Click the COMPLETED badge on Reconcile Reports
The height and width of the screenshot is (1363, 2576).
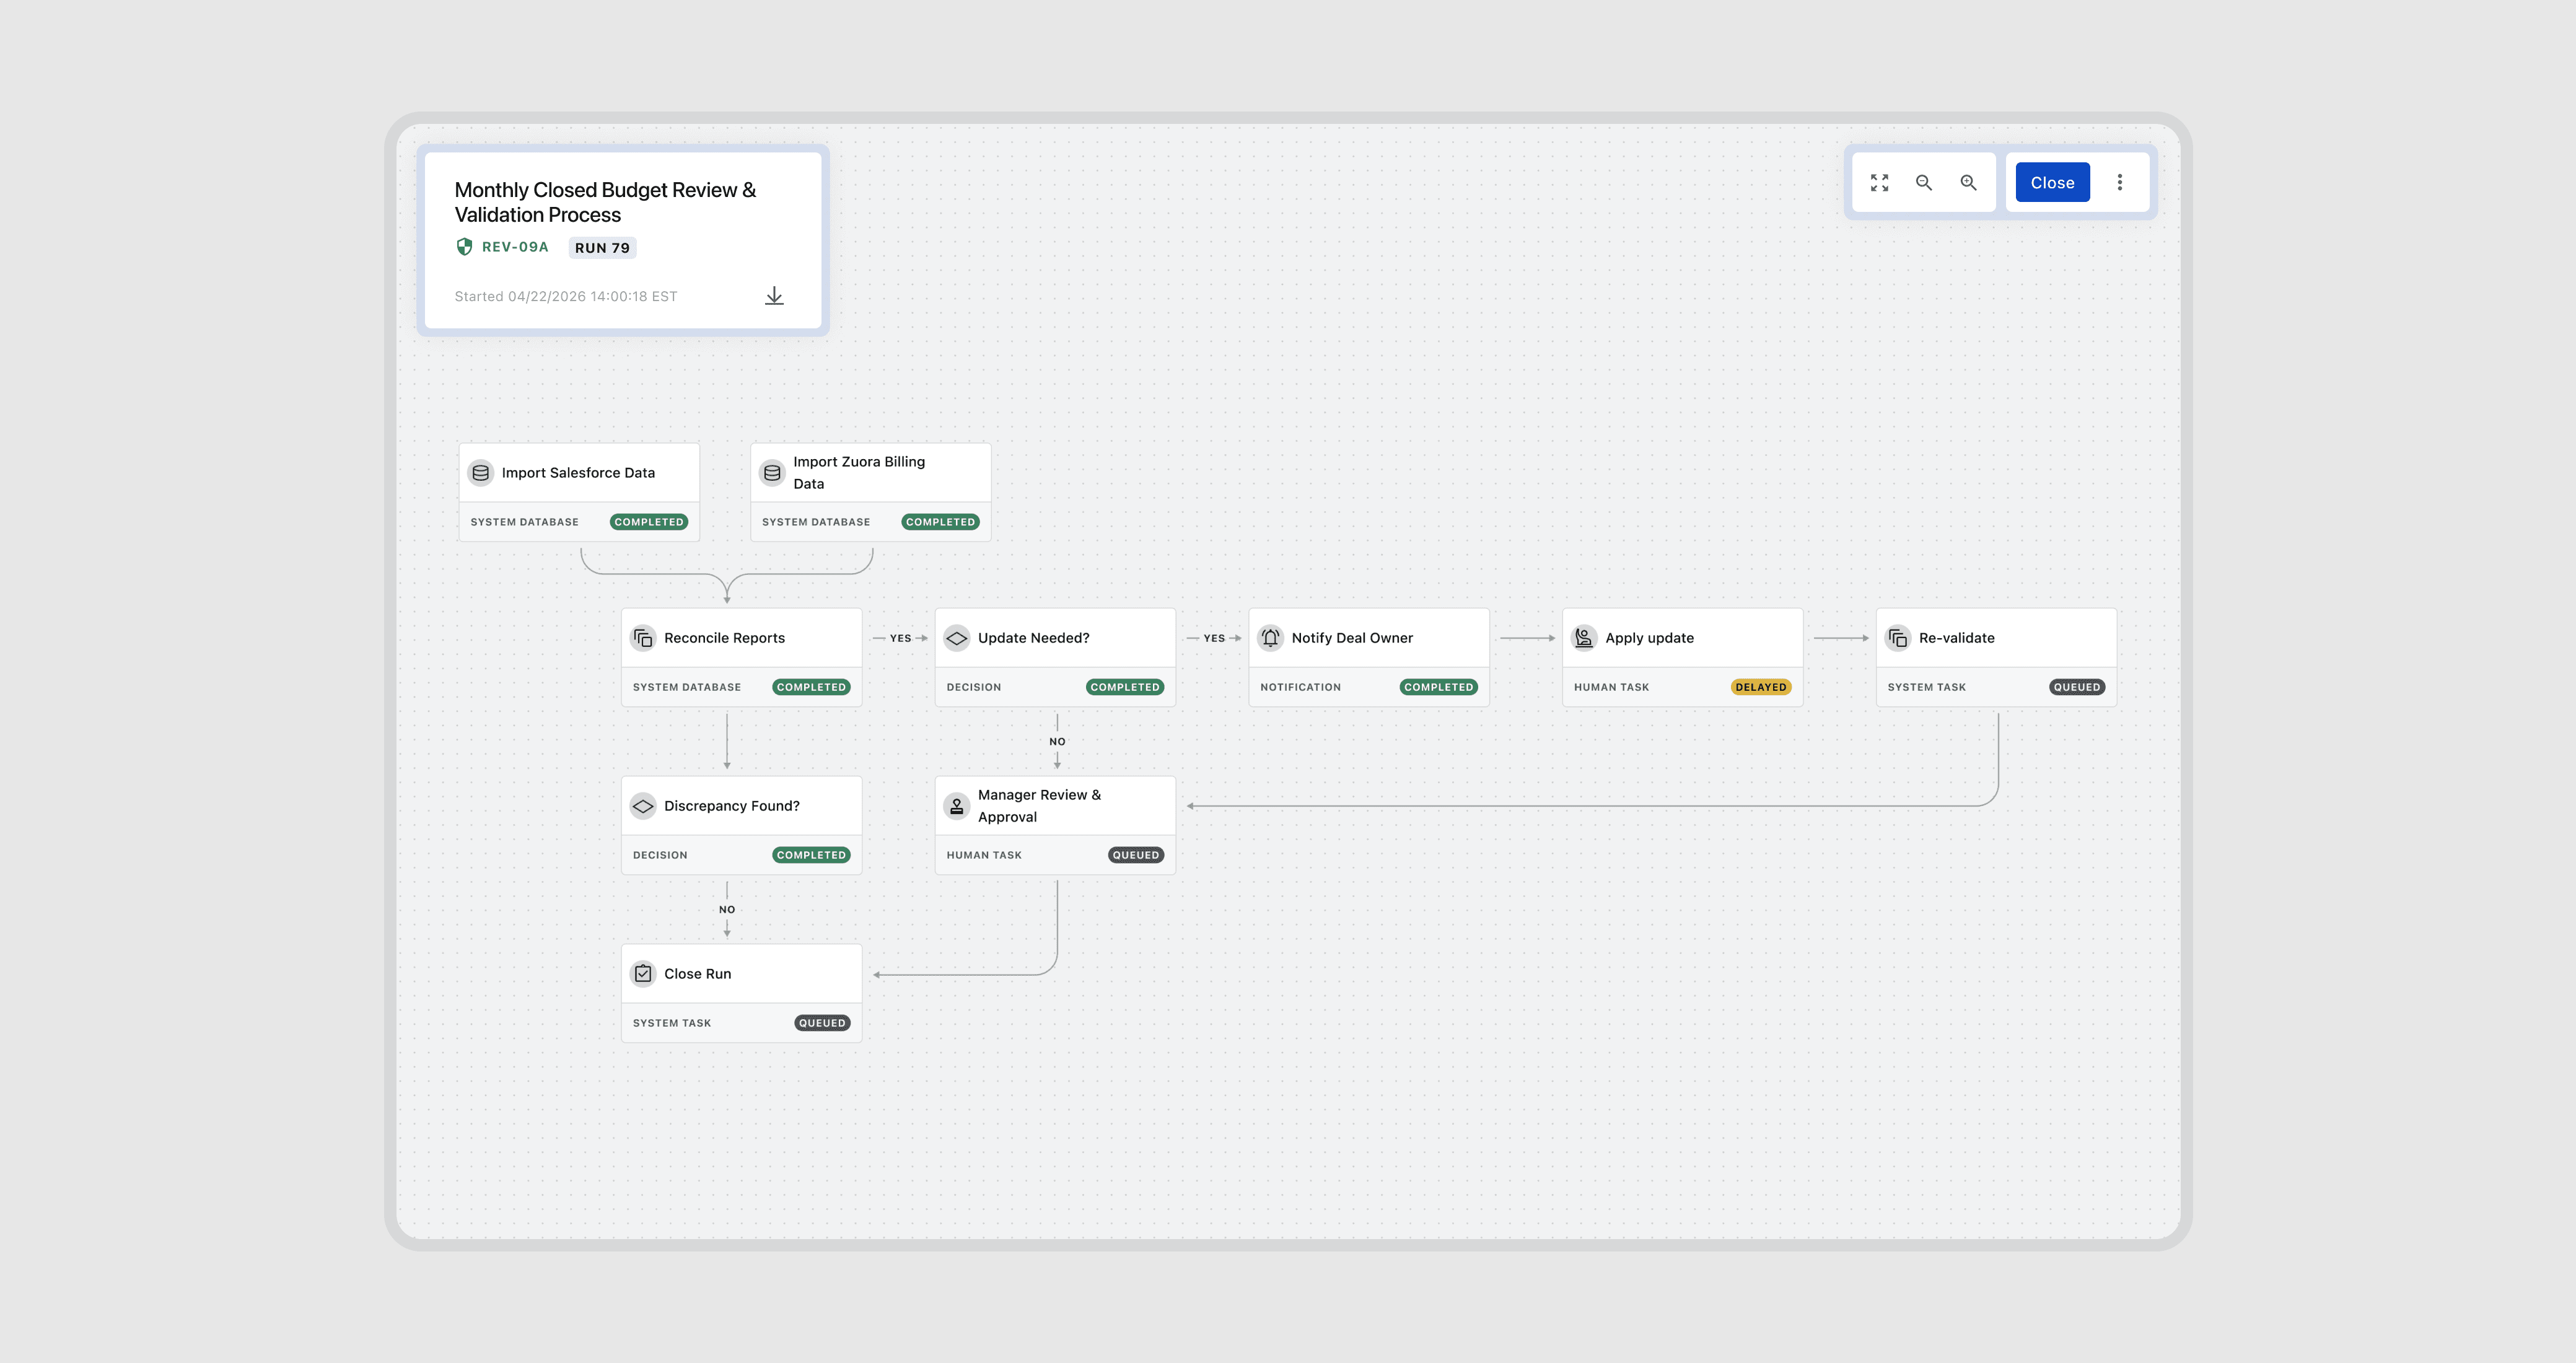pos(811,687)
